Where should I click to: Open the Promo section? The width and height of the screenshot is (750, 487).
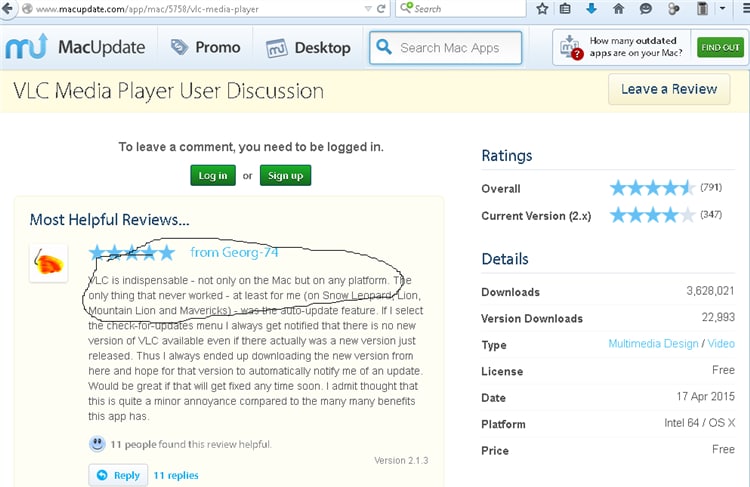coord(206,47)
